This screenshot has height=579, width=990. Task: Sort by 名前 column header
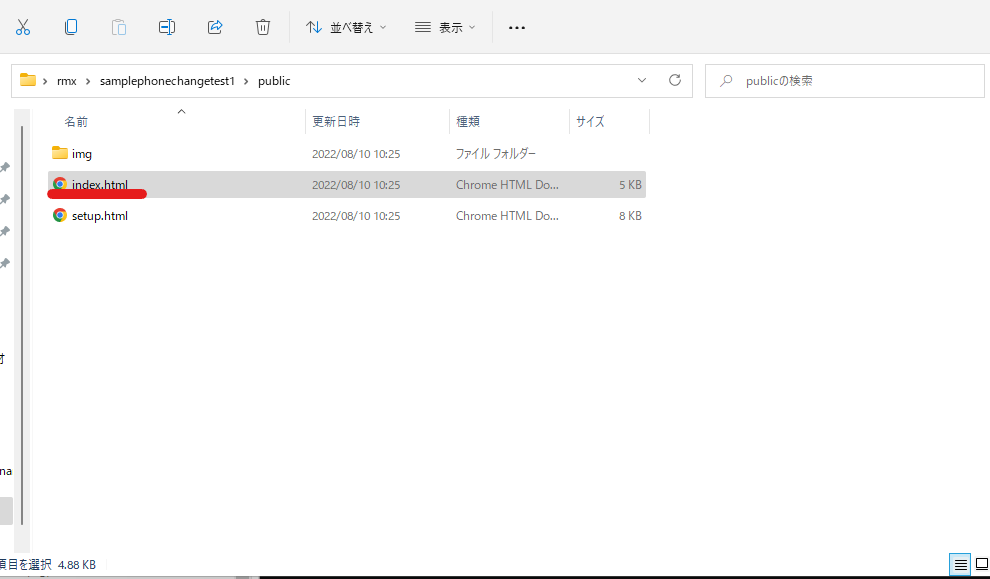76,121
